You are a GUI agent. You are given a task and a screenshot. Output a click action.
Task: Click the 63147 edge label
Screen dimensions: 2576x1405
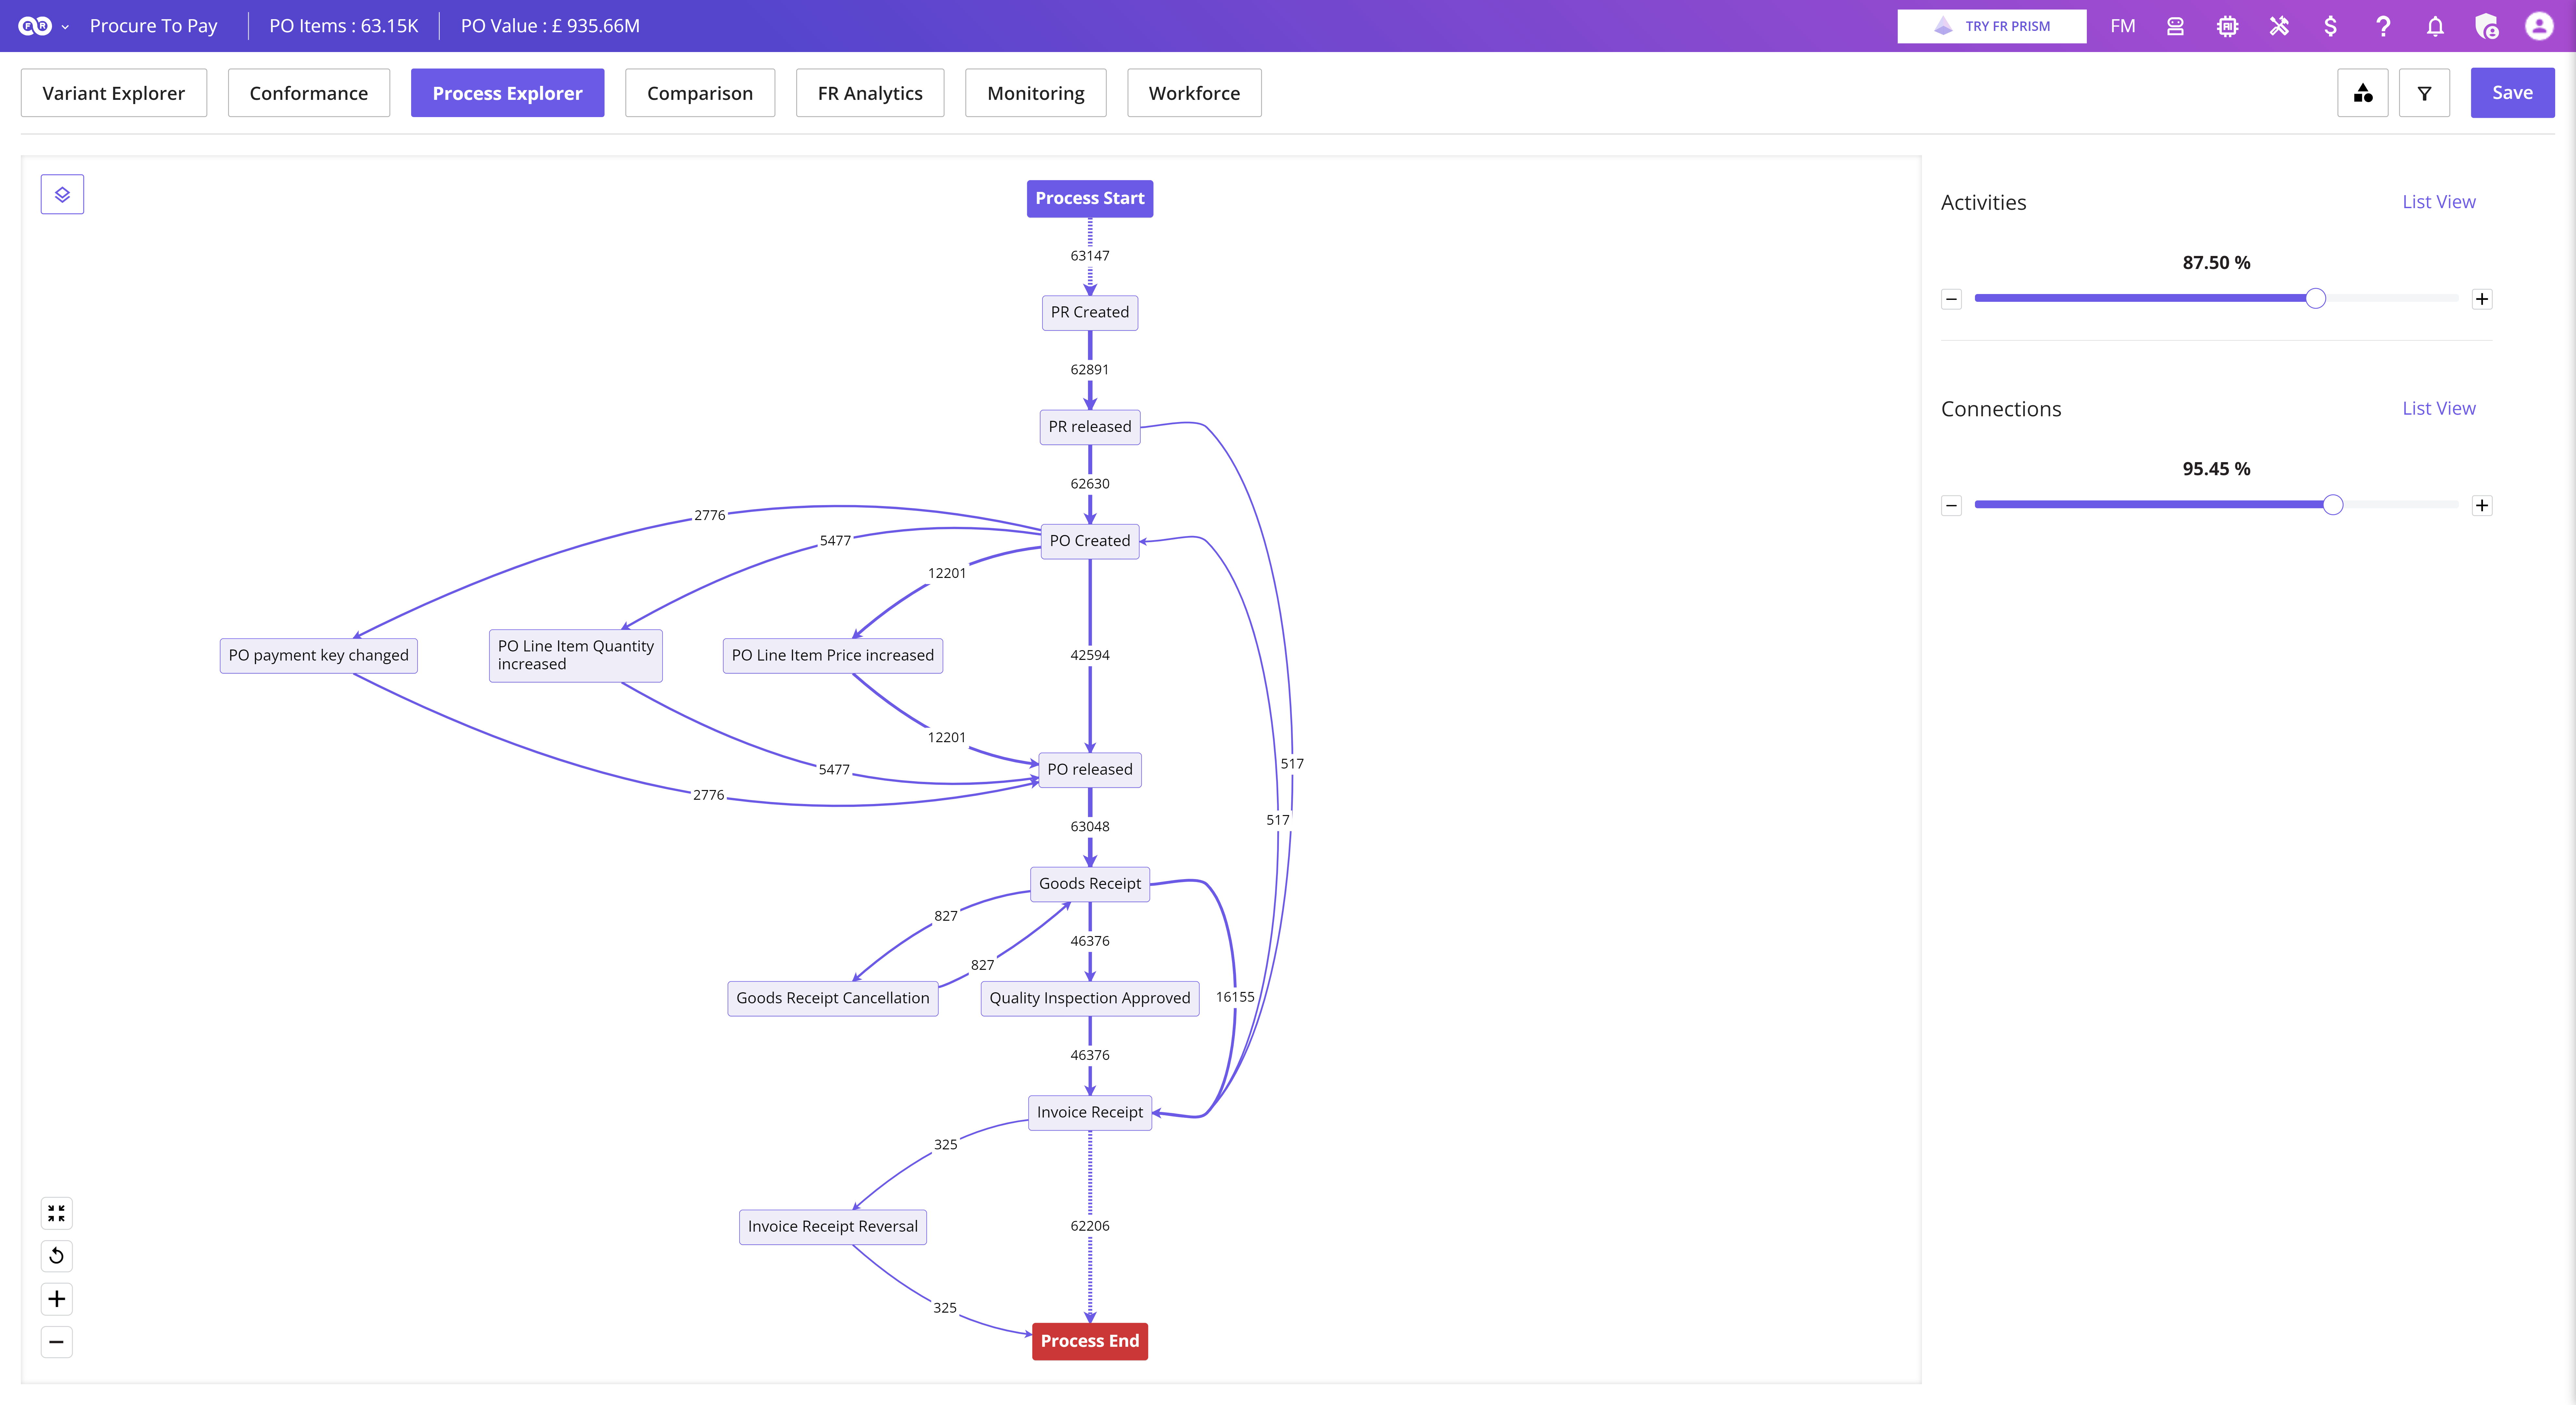pyautogui.click(x=1090, y=256)
